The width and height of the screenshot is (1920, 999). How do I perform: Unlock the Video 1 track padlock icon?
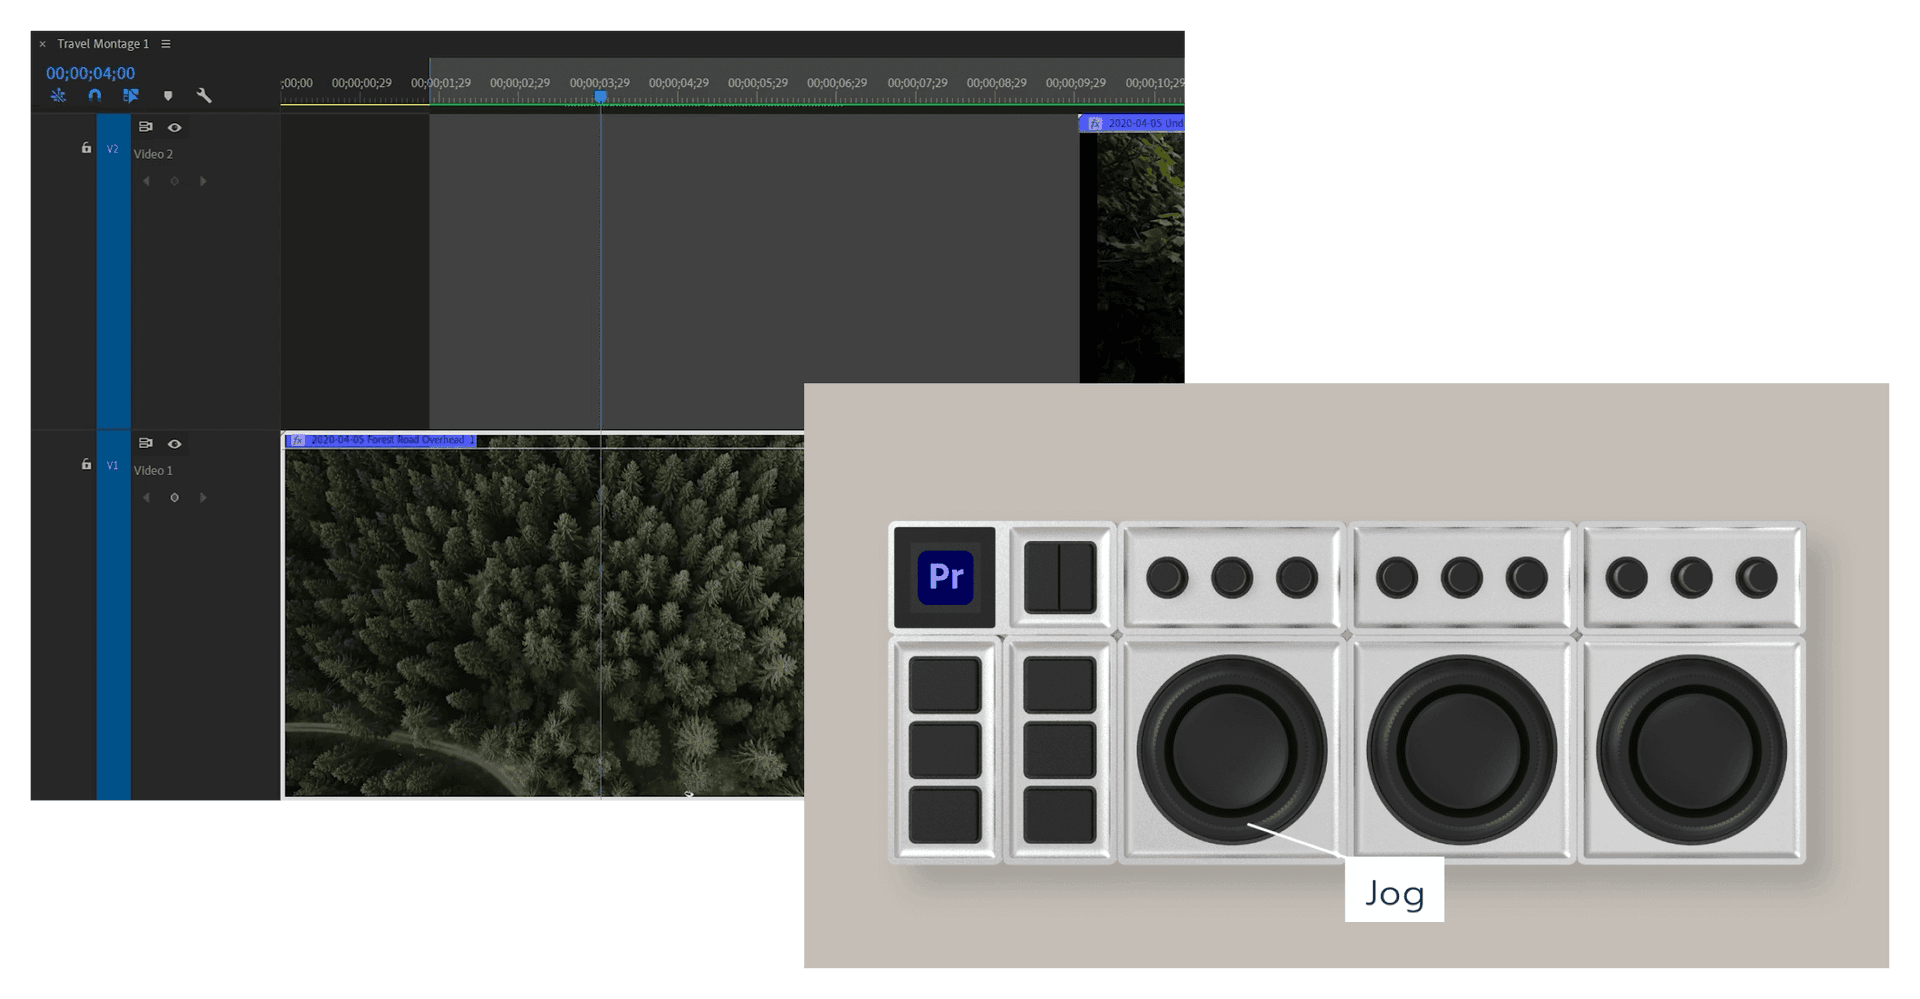pyautogui.click(x=86, y=464)
